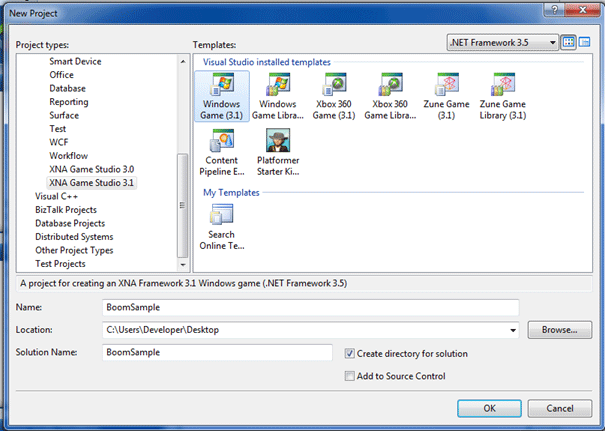
Task: Select Office project type
Action: point(61,75)
